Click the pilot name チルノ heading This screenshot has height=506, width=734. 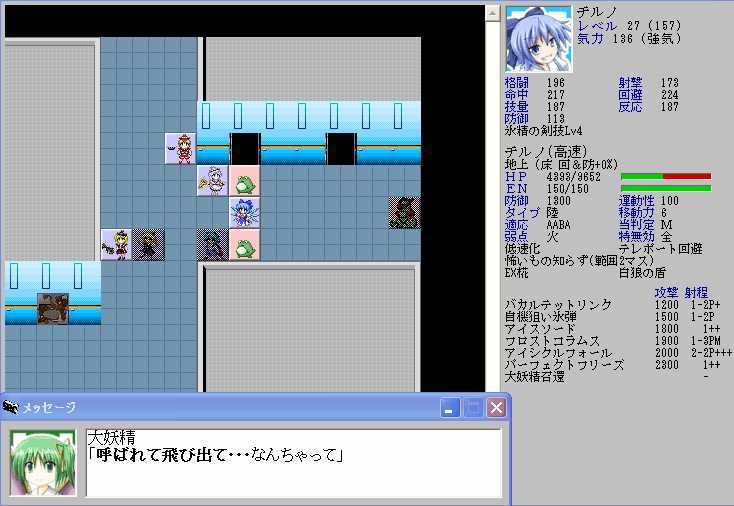[x=597, y=12]
